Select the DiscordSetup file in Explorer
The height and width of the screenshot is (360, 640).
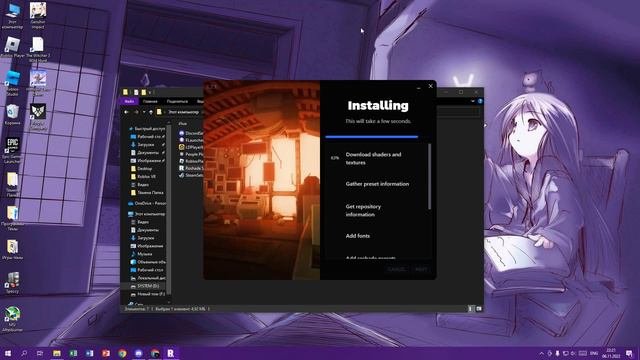pyautogui.click(x=191, y=133)
